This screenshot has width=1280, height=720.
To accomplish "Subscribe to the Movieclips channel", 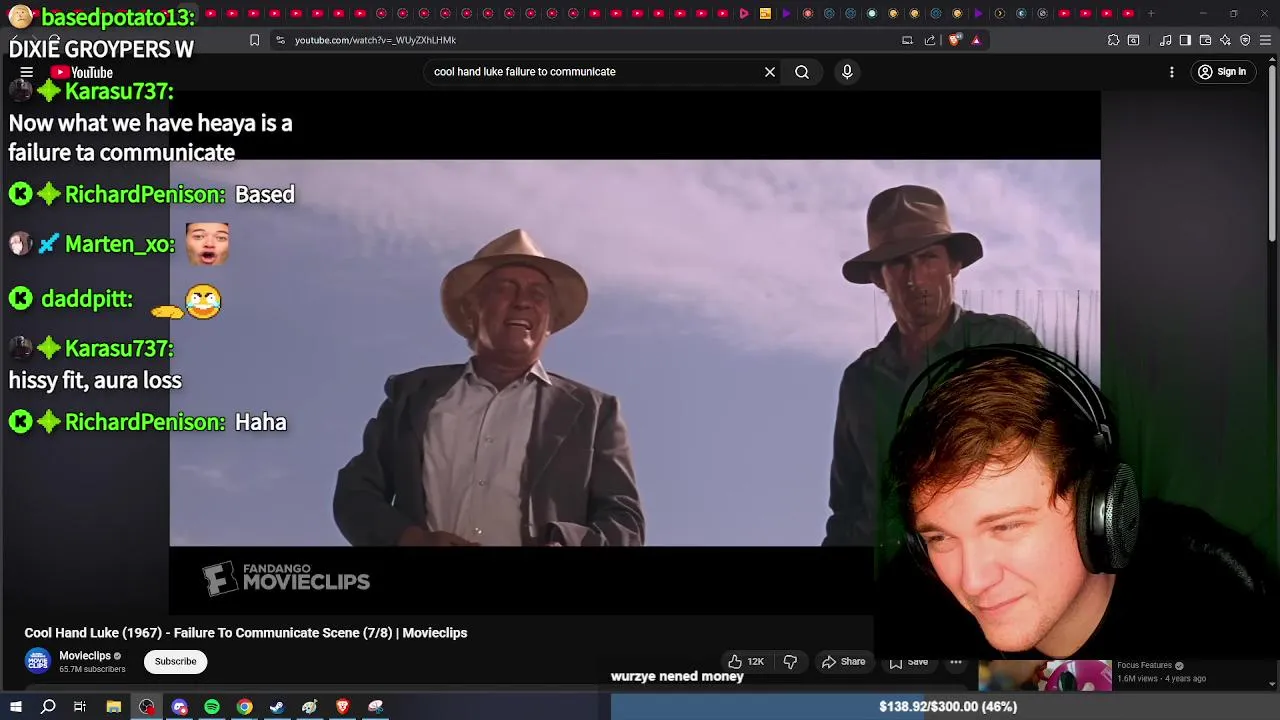I will (x=175, y=661).
